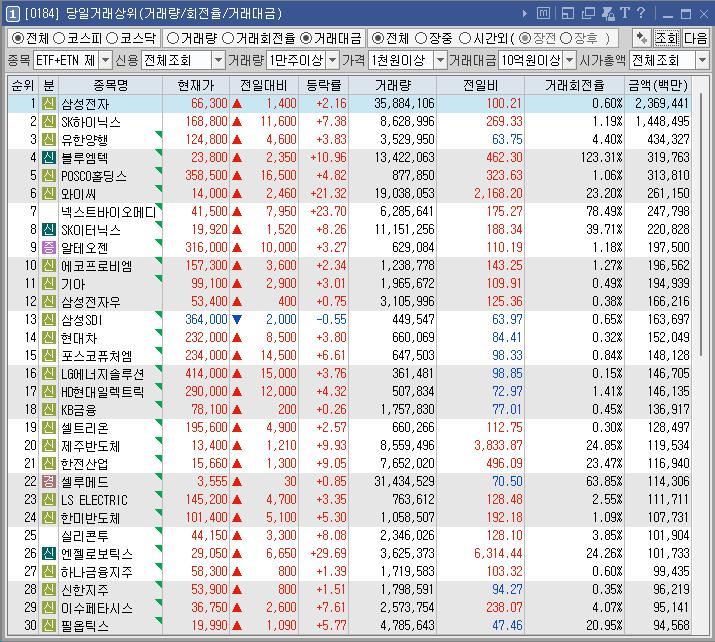Open the 거래대금 10억원이상 dropdown
The image size is (715, 642).
click(570, 60)
